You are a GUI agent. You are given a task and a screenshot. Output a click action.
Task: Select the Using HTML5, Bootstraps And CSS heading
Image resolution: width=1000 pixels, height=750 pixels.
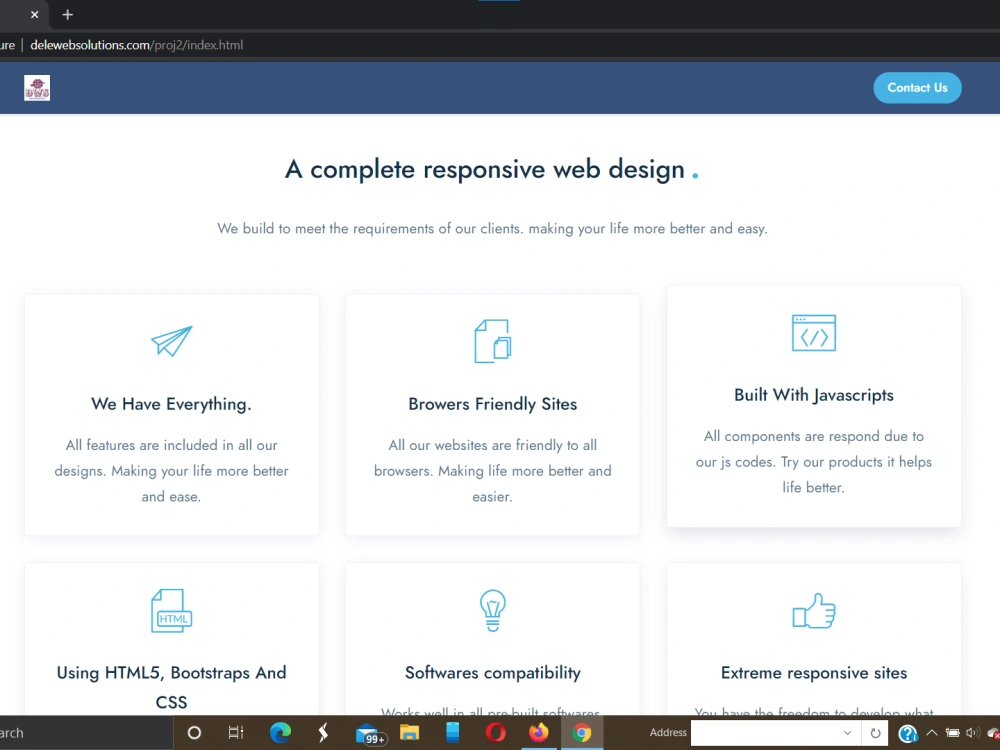172,687
